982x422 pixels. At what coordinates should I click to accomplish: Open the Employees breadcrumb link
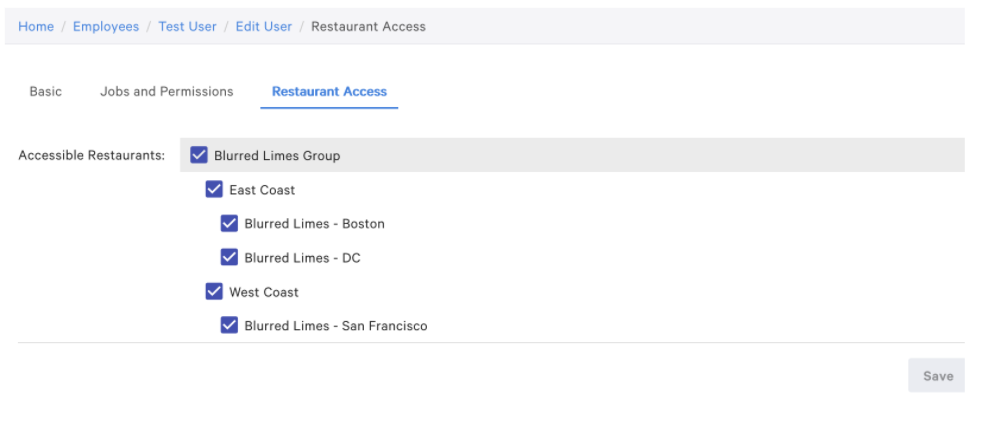click(106, 27)
